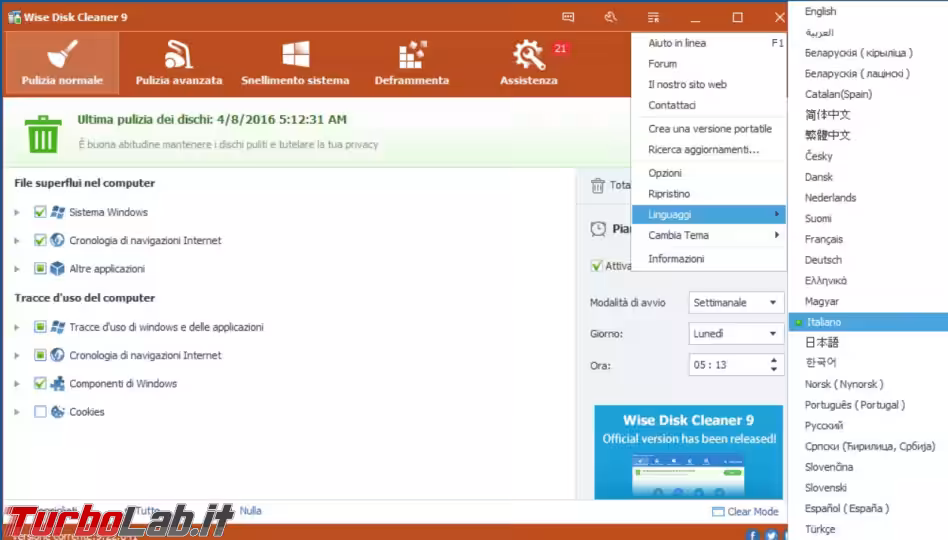Expand Componenti di Windows node

pos(17,384)
